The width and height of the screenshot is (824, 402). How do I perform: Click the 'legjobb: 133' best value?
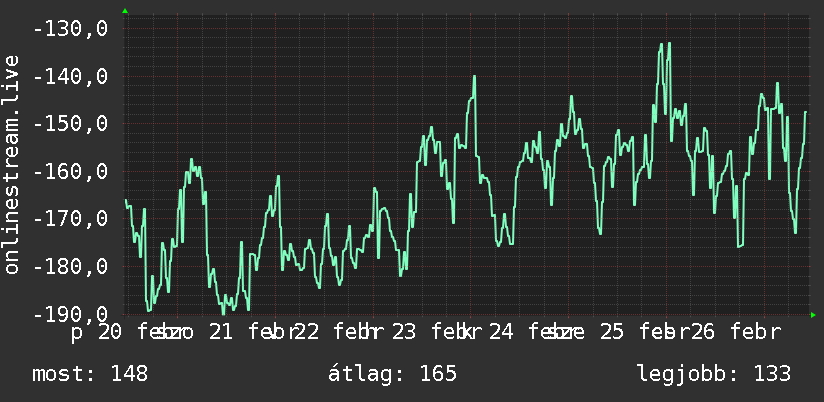[714, 374]
